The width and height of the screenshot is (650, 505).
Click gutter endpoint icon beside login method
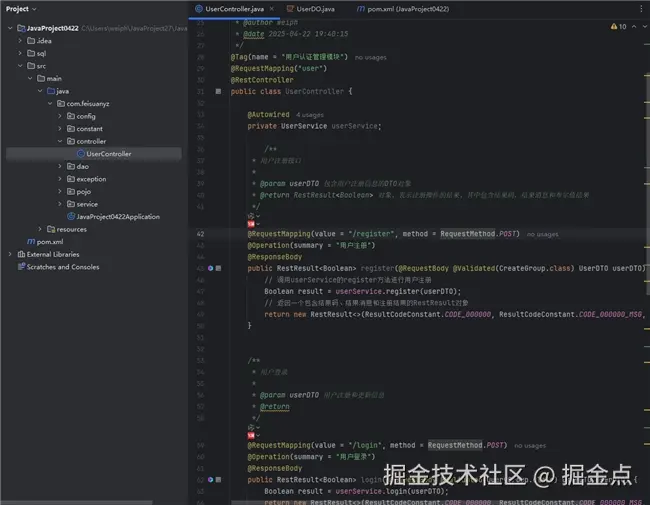[x=211, y=479]
